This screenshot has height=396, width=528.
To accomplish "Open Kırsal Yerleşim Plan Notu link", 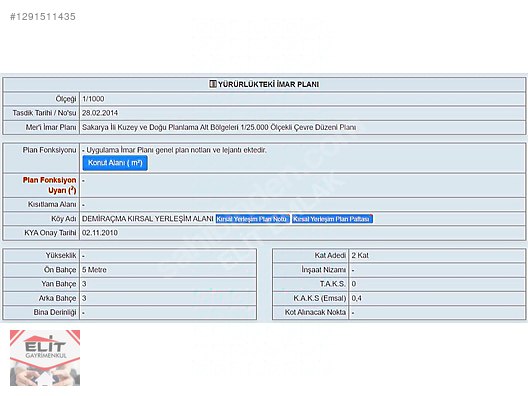I will pos(253,219).
